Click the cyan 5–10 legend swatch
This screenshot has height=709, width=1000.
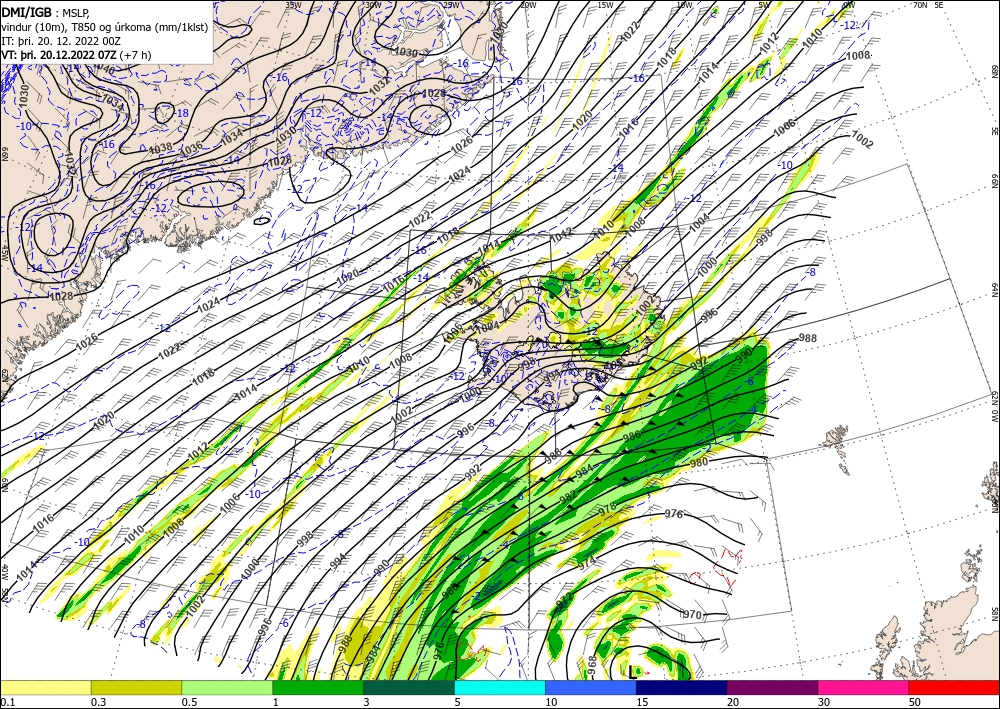coord(500,687)
